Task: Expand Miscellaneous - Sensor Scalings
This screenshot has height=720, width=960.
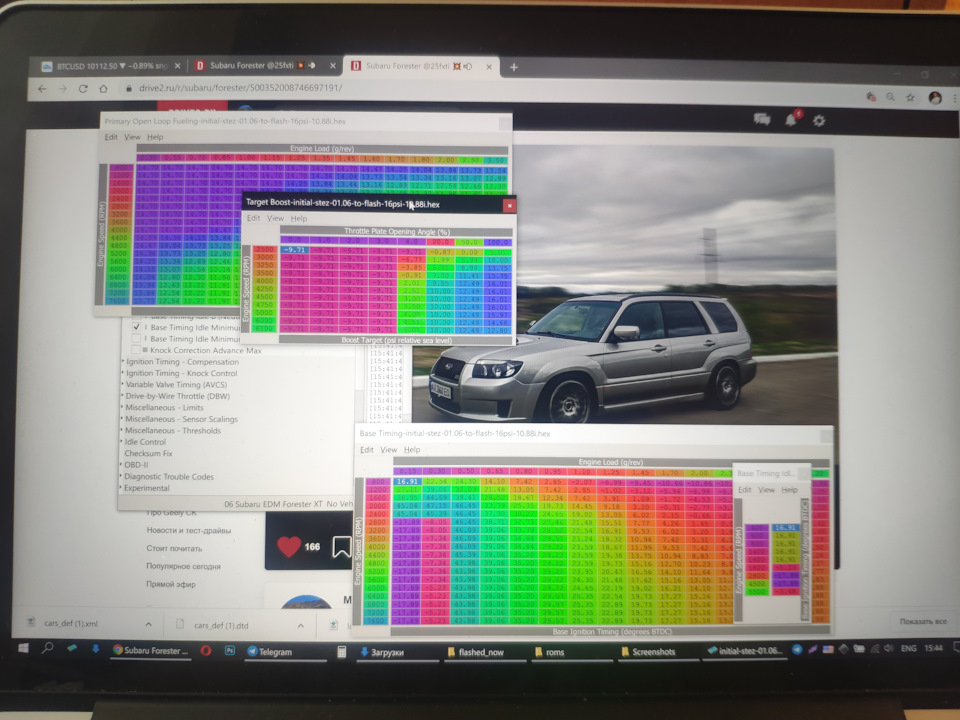Action: point(181,419)
